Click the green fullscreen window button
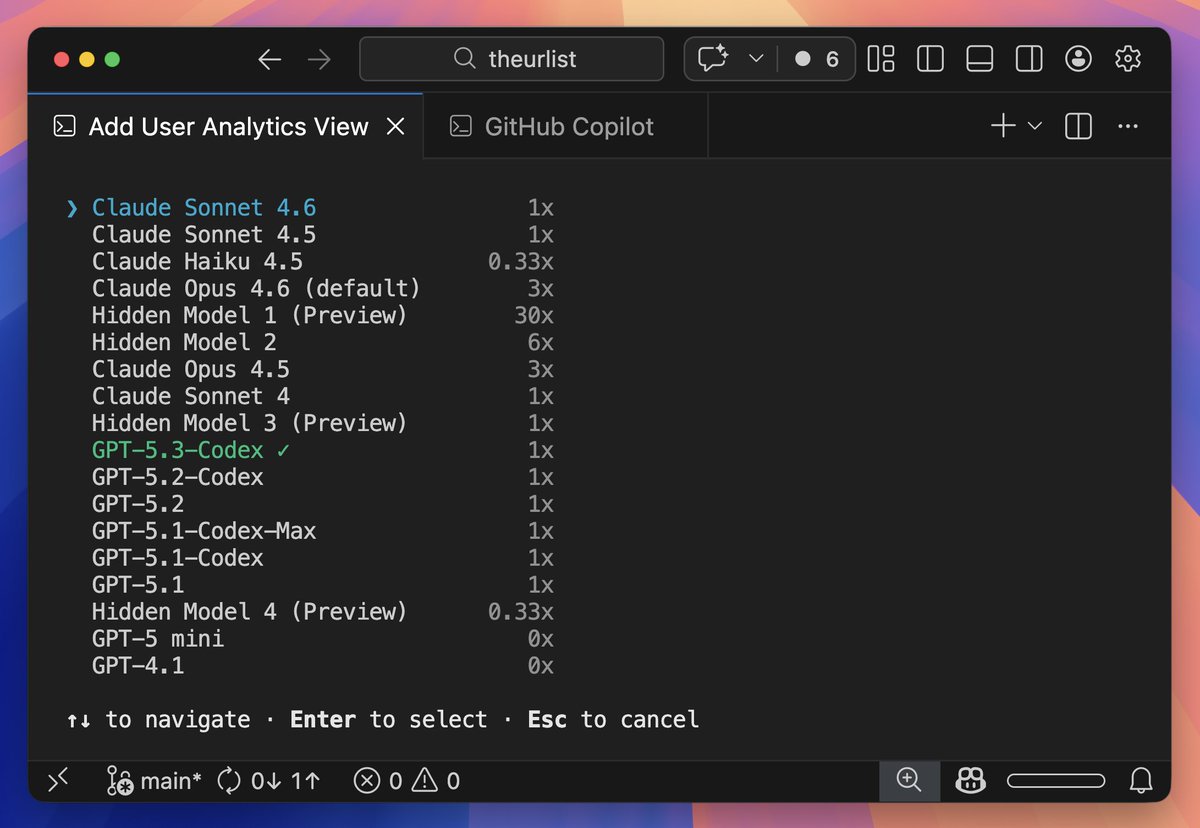This screenshot has height=828, width=1200. pos(112,60)
